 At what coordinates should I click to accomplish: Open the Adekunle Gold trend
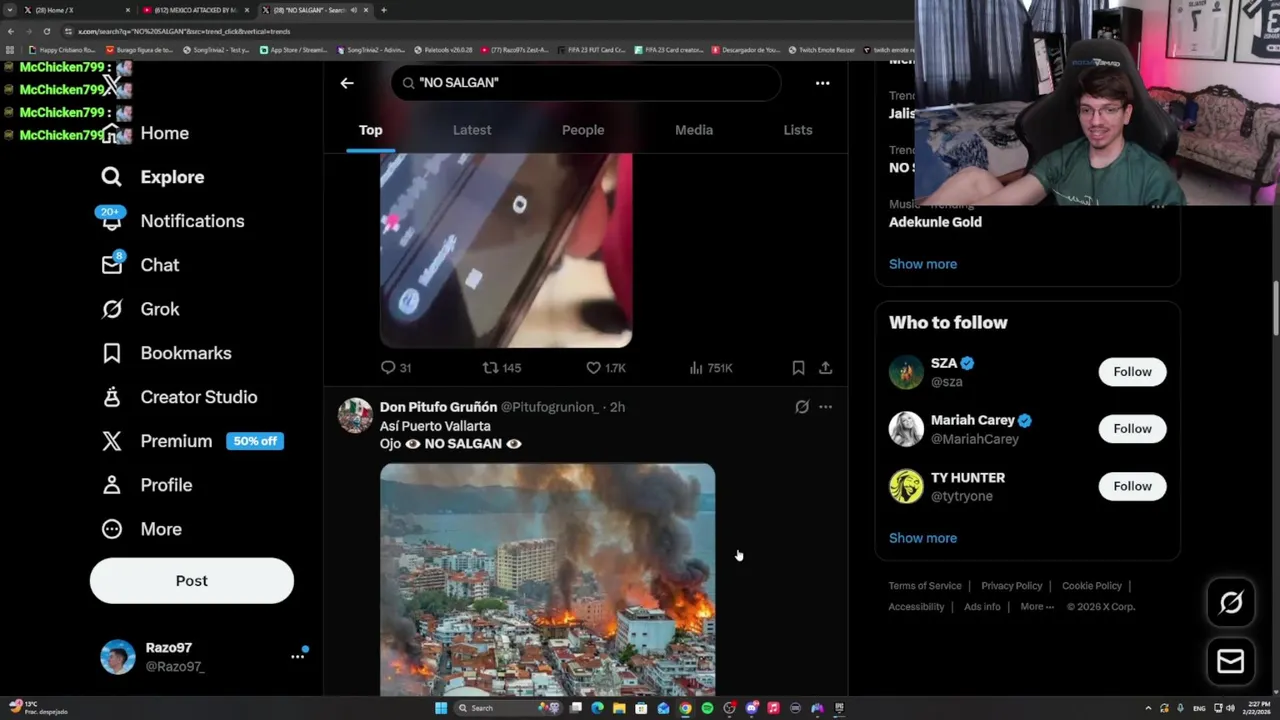point(935,222)
